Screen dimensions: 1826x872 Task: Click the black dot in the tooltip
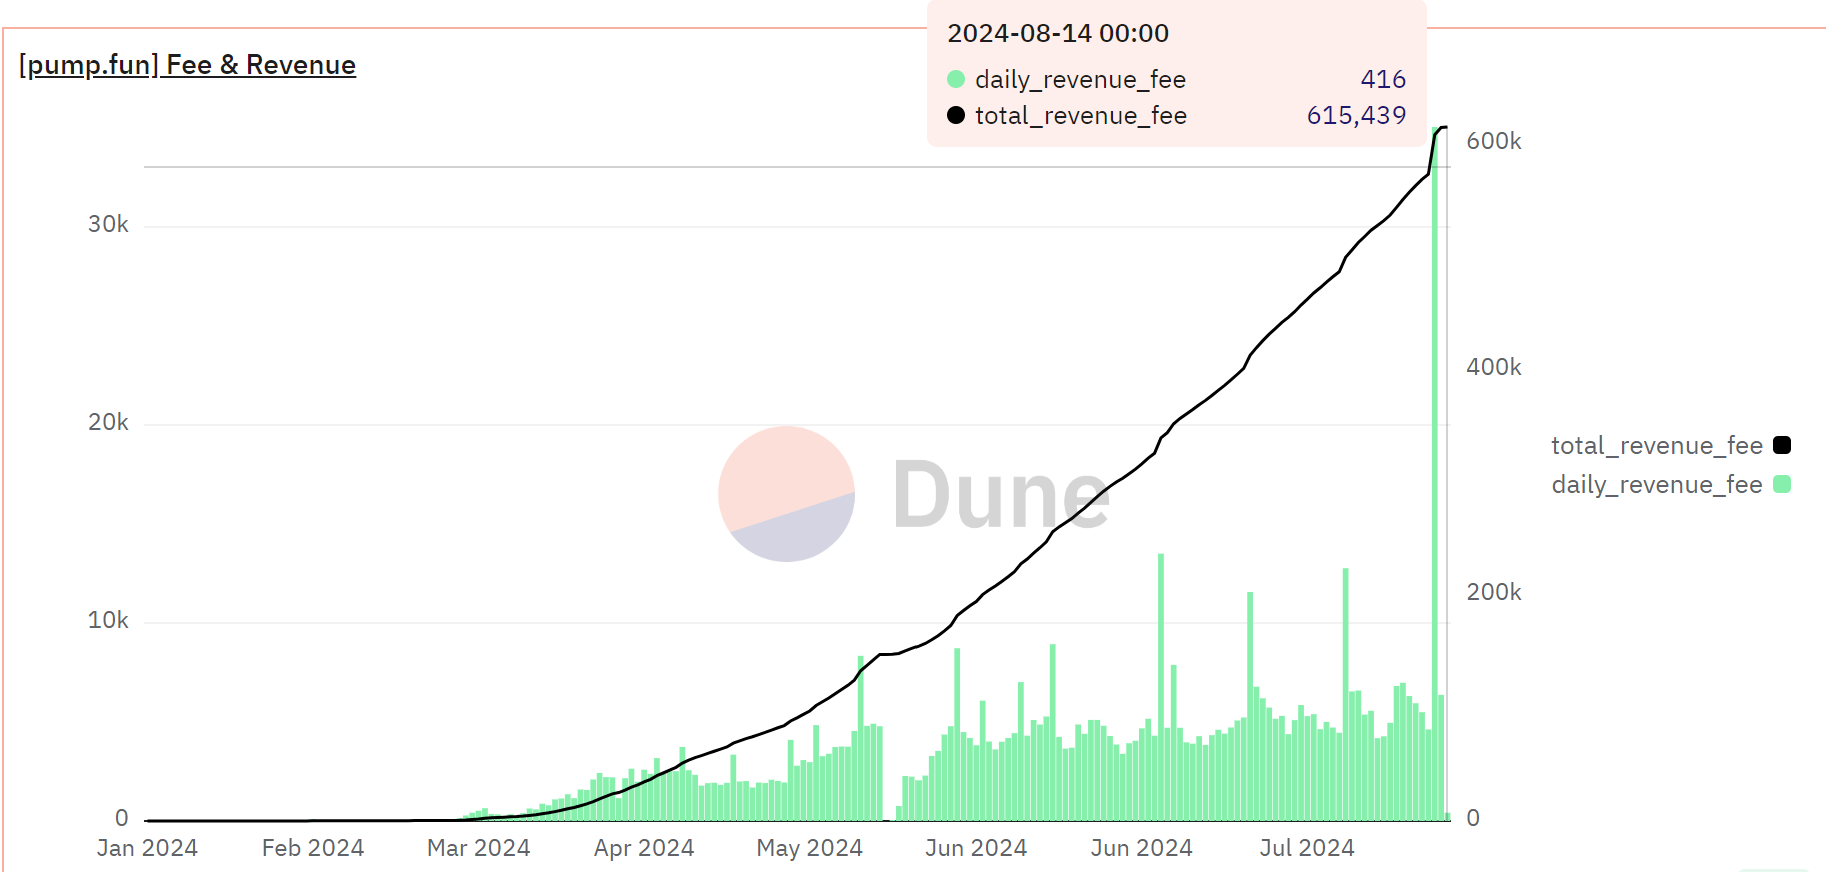pyautogui.click(x=956, y=115)
